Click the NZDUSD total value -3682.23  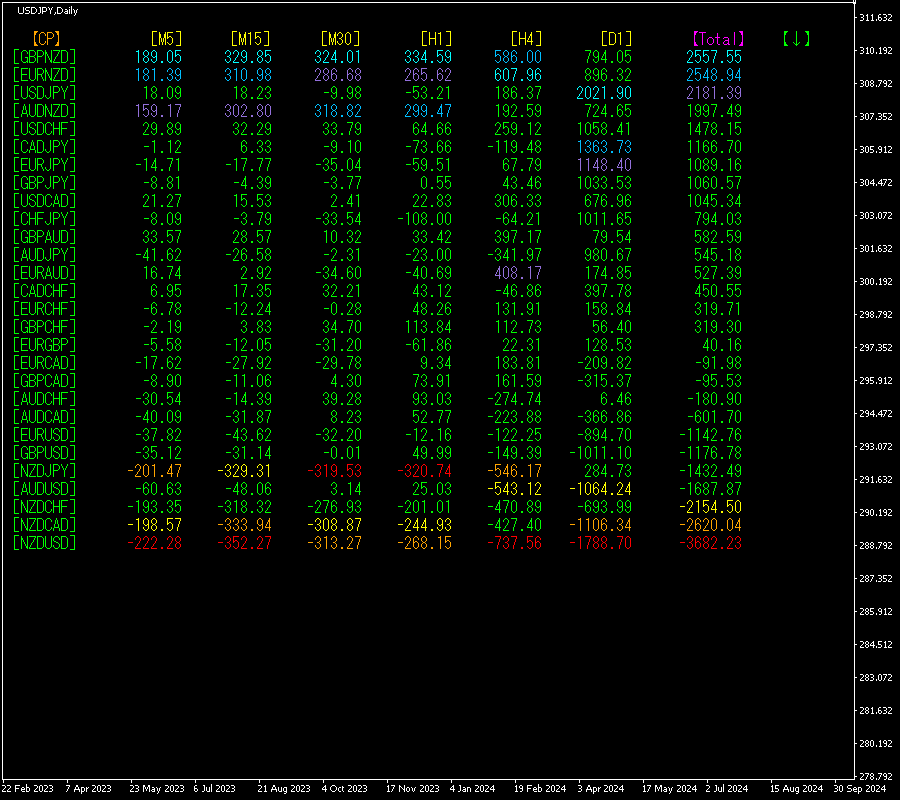(711, 543)
